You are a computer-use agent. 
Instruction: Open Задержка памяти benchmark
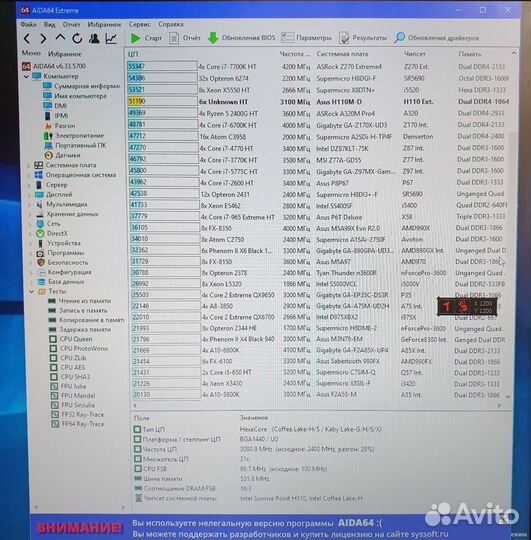click(x=80, y=330)
